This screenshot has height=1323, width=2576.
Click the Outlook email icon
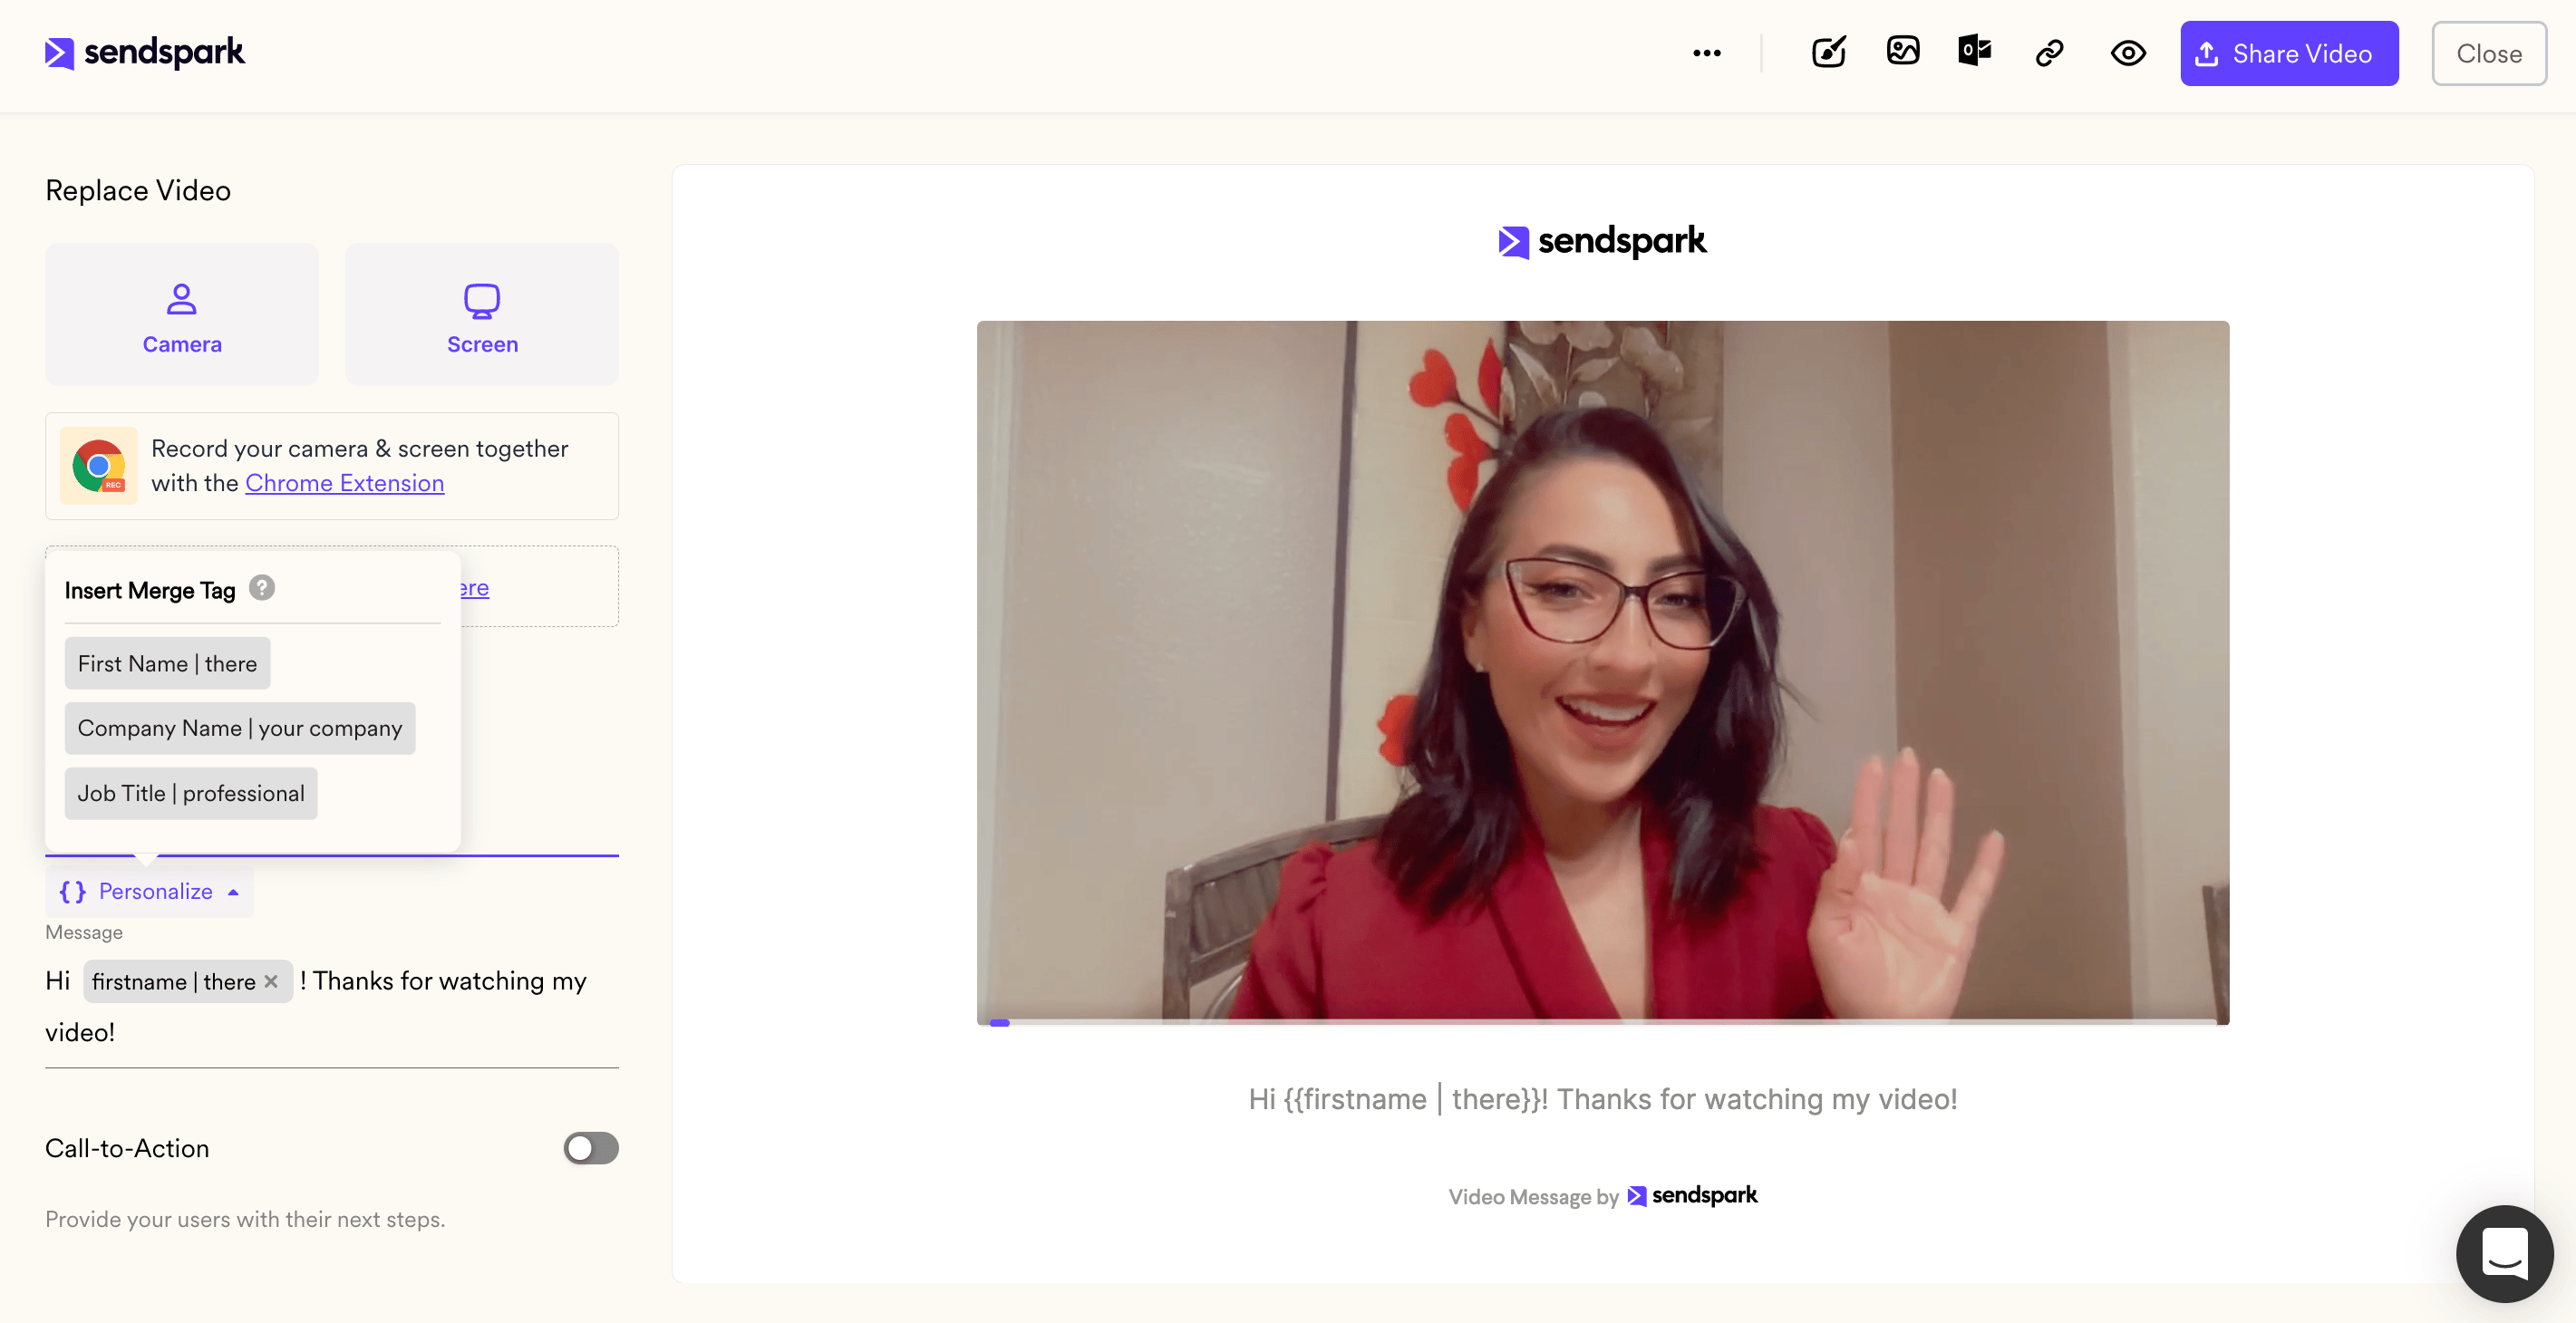(1975, 51)
